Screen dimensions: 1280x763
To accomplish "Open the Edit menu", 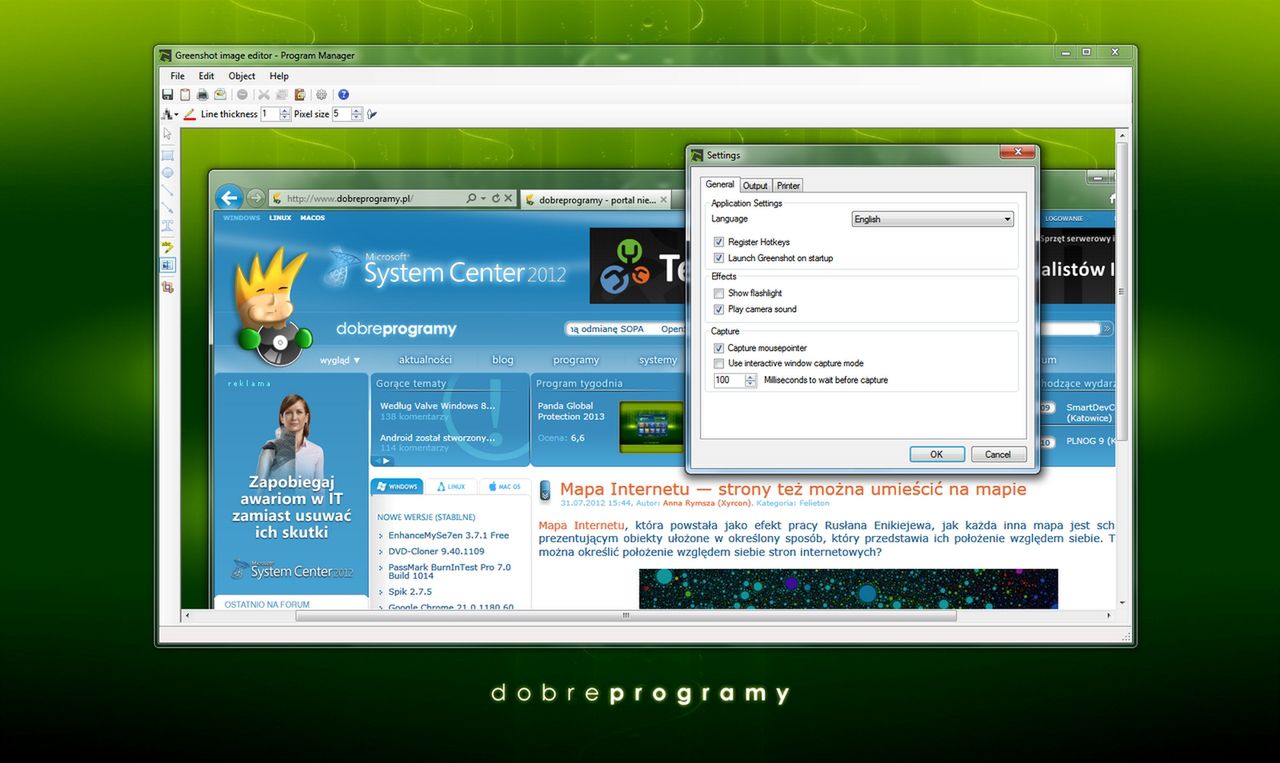I will [x=206, y=76].
